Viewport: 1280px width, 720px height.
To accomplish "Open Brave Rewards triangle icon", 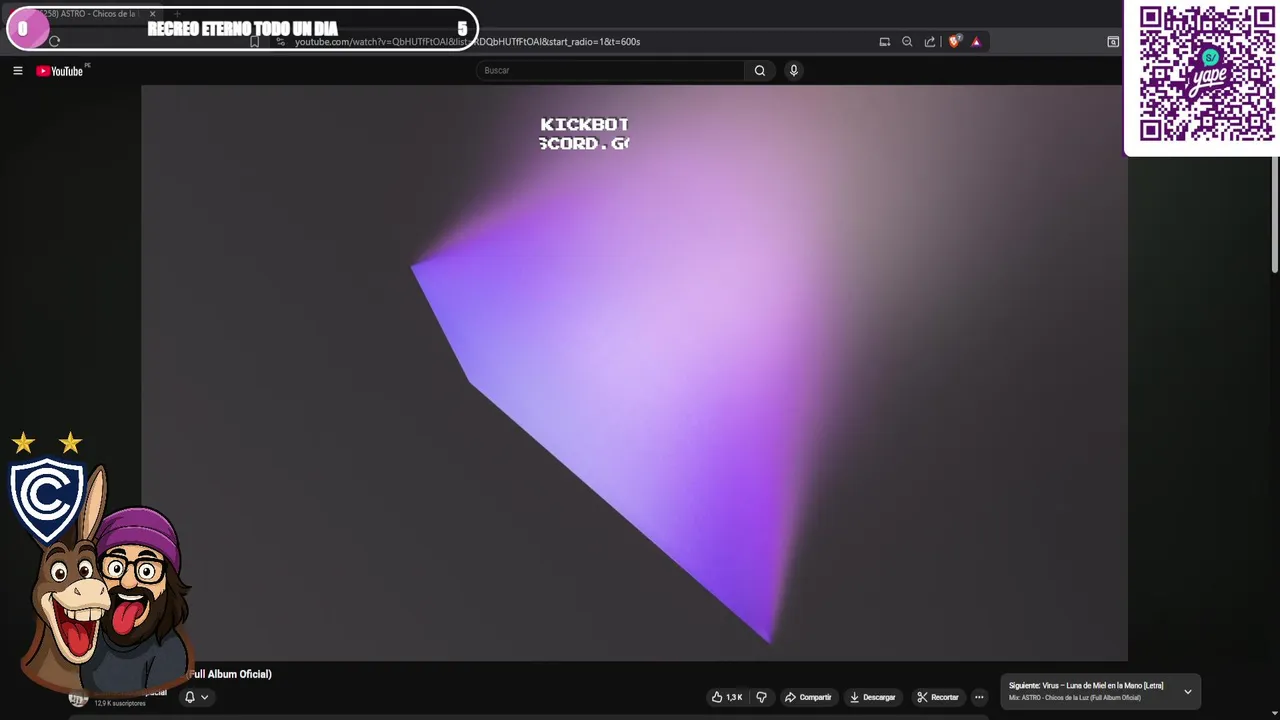I will pyautogui.click(x=976, y=42).
